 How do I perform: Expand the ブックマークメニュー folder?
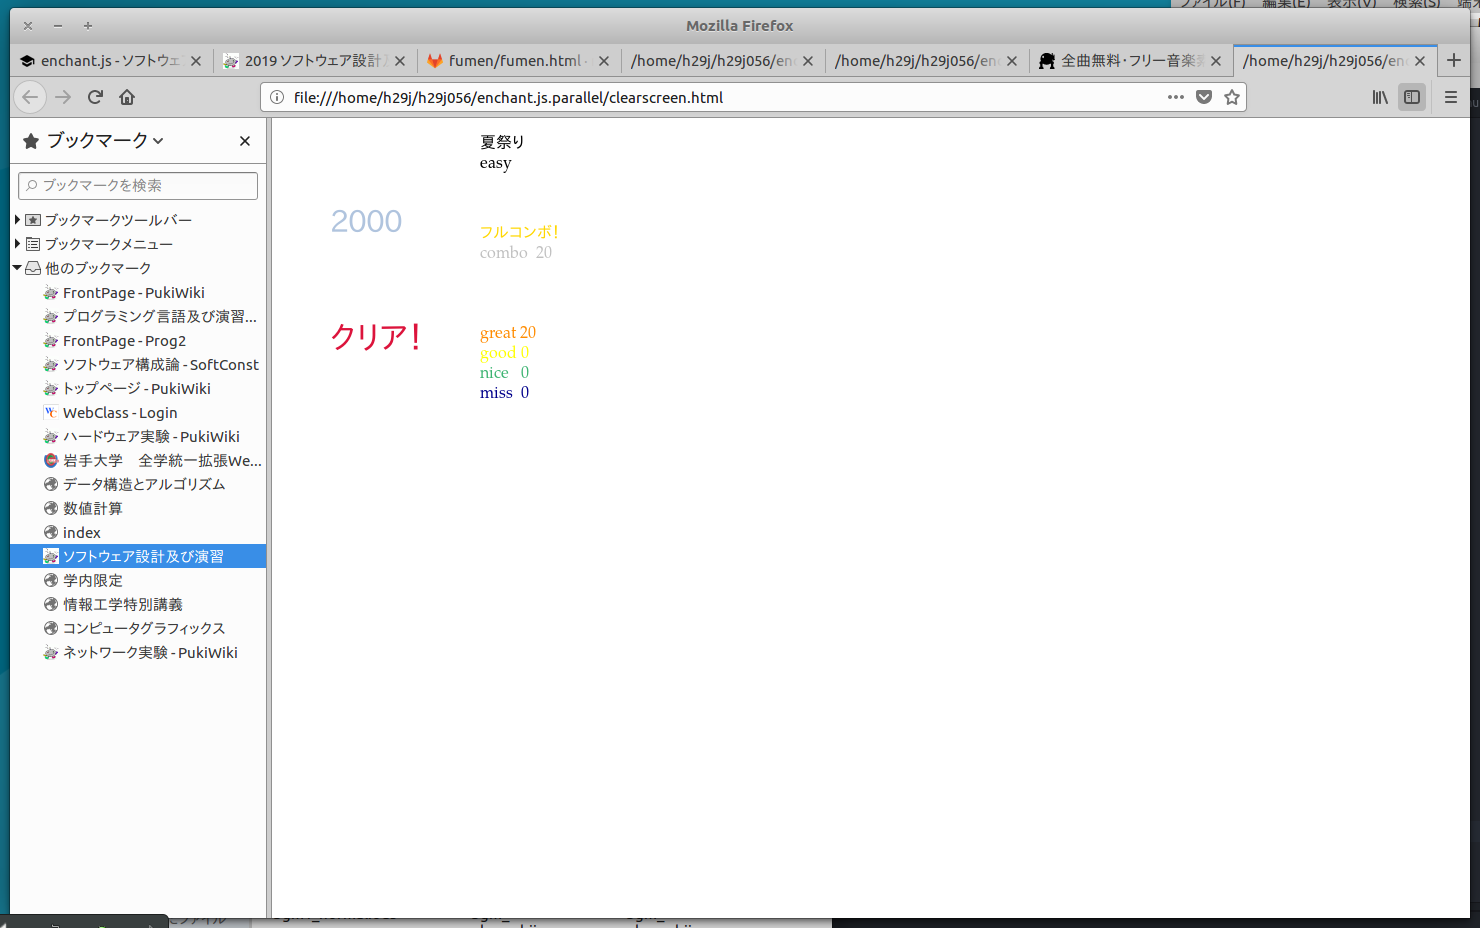pos(17,243)
